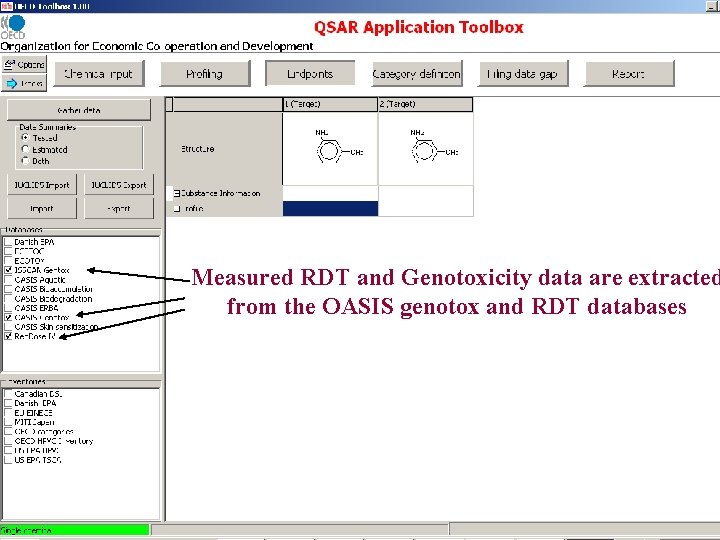Check the OASIS Skin sensitization database
Image resolution: width=720 pixels, height=540 pixels.
coord(8,327)
